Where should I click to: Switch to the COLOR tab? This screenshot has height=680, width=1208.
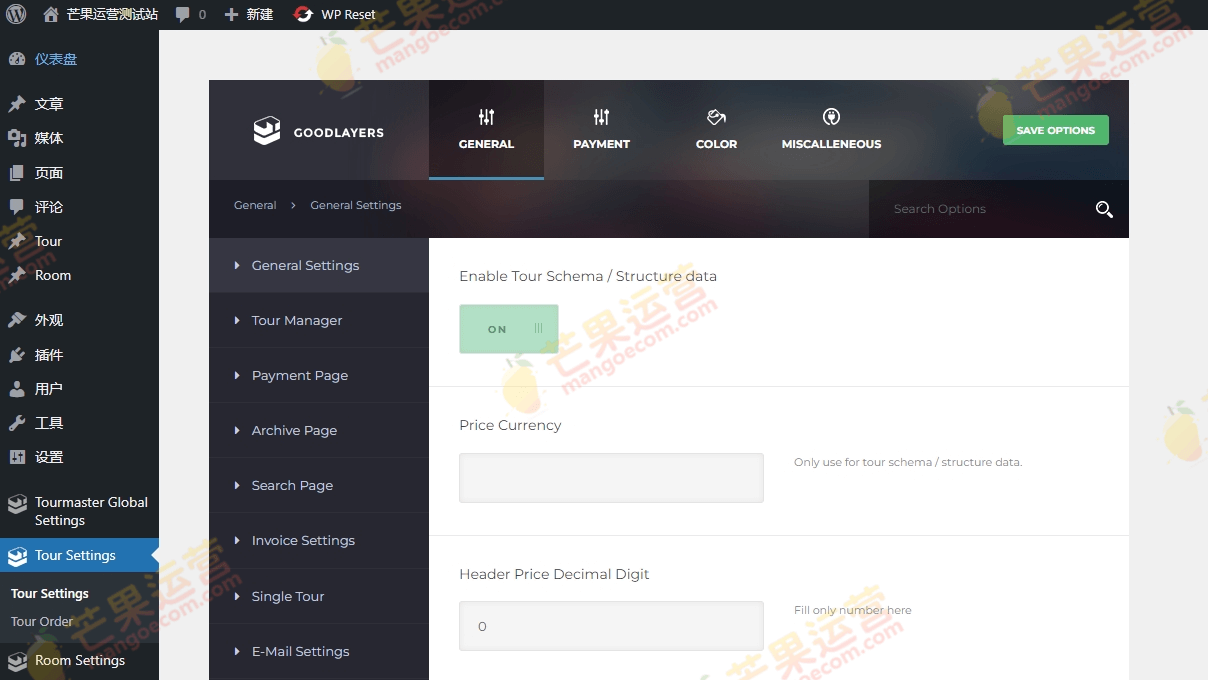tap(716, 130)
